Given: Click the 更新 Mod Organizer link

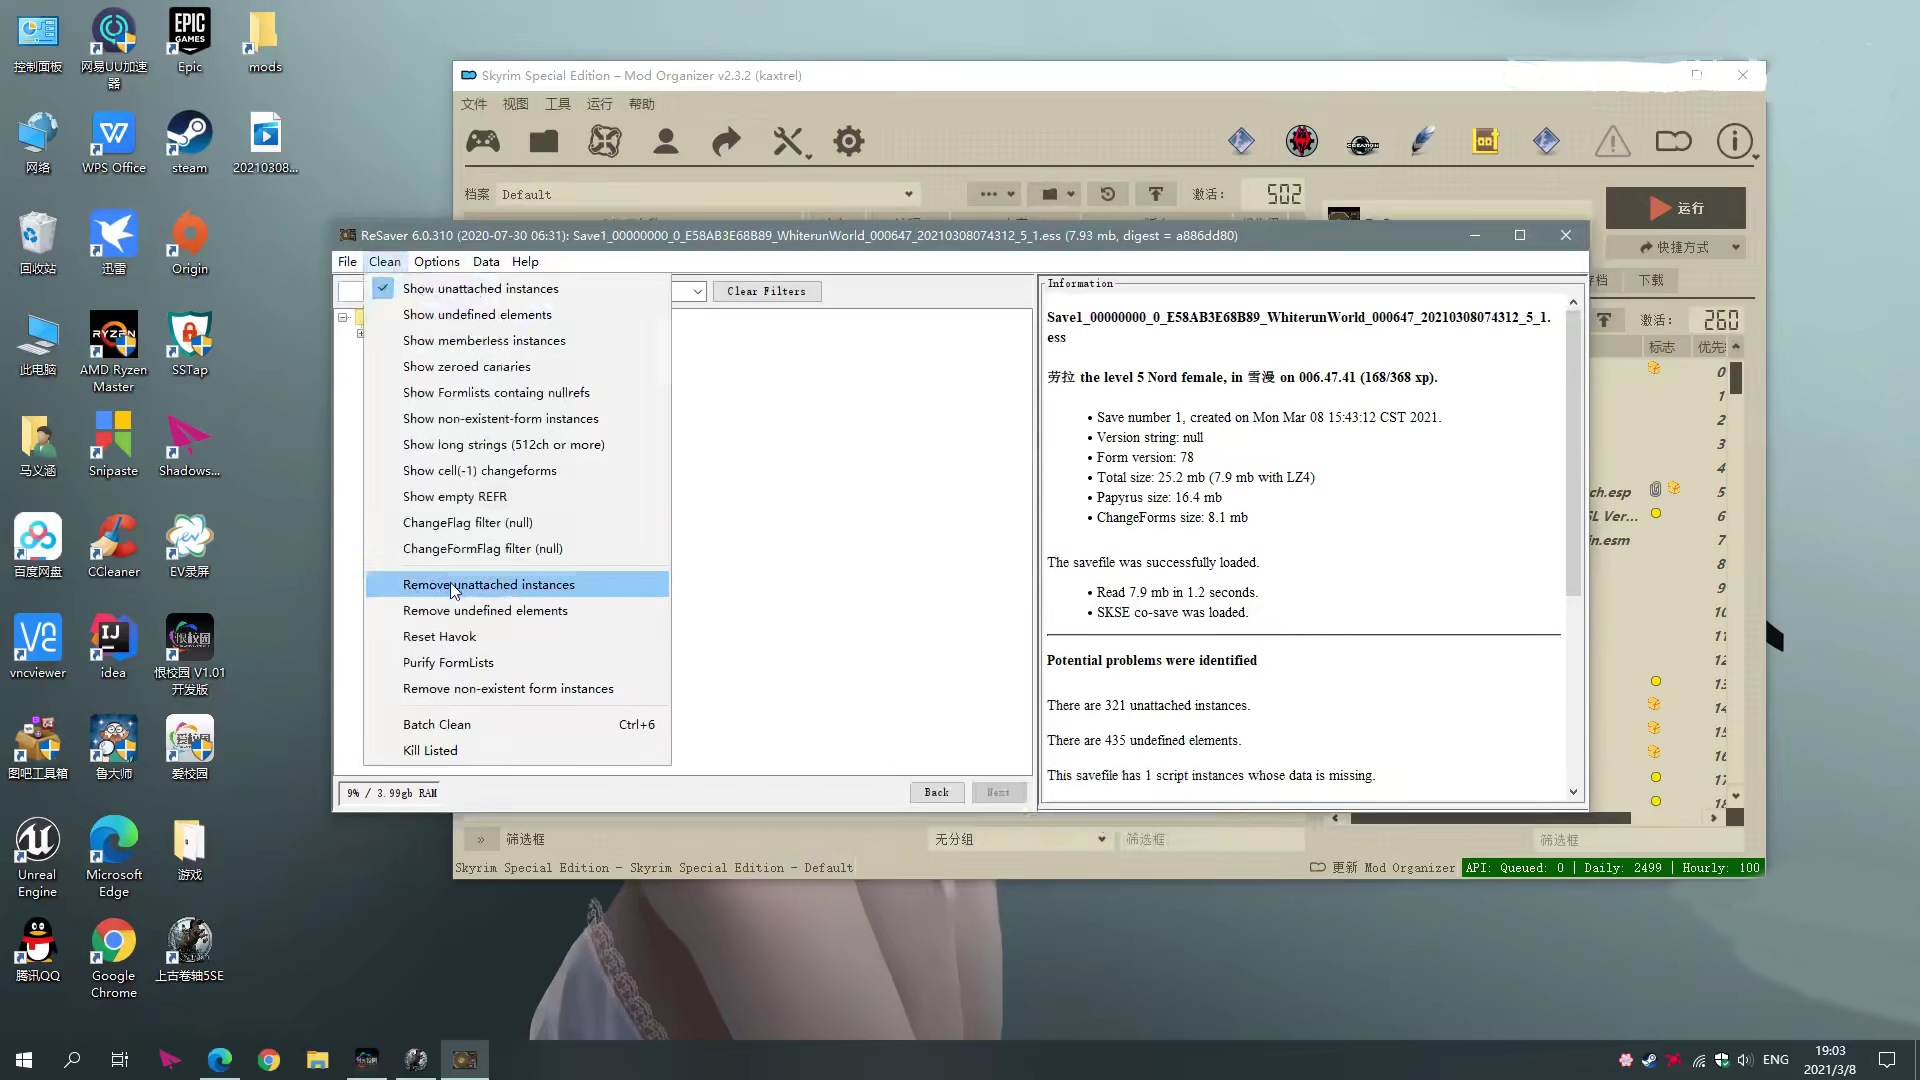Looking at the screenshot, I should point(1383,867).
